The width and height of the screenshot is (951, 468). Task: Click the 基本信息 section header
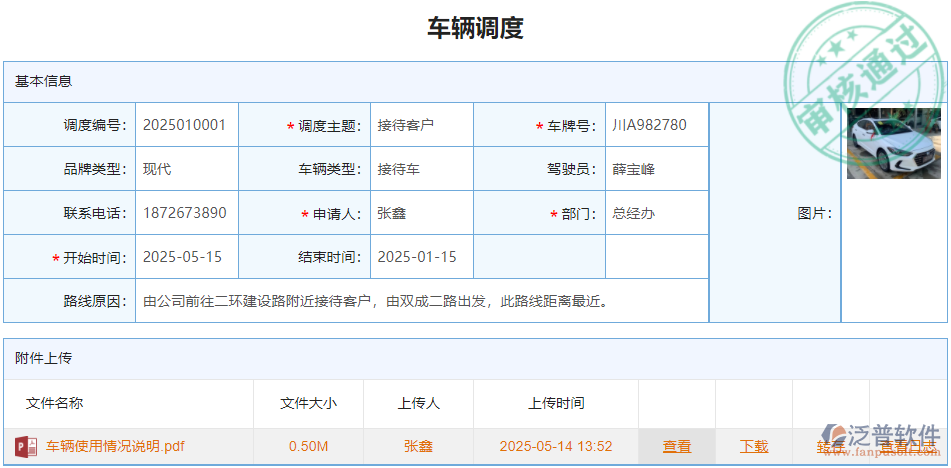point(44,81)
